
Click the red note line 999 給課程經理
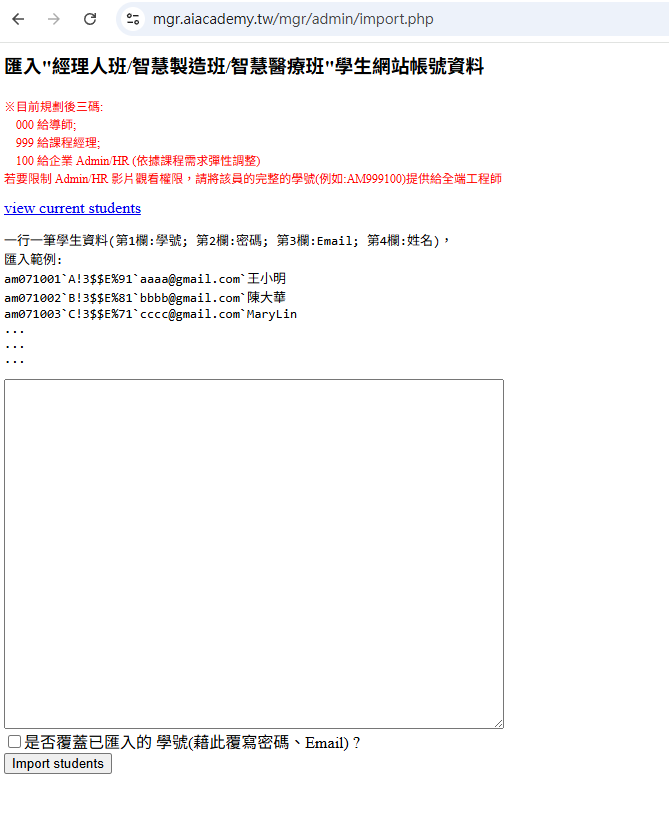[x=58, y=143]
